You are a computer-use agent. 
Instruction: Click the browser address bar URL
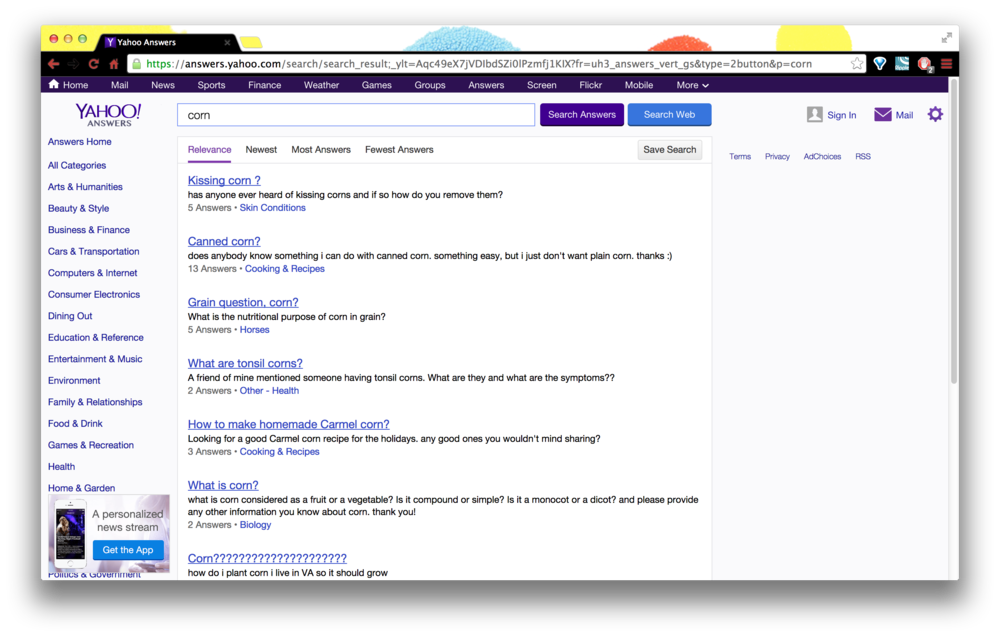478,64
